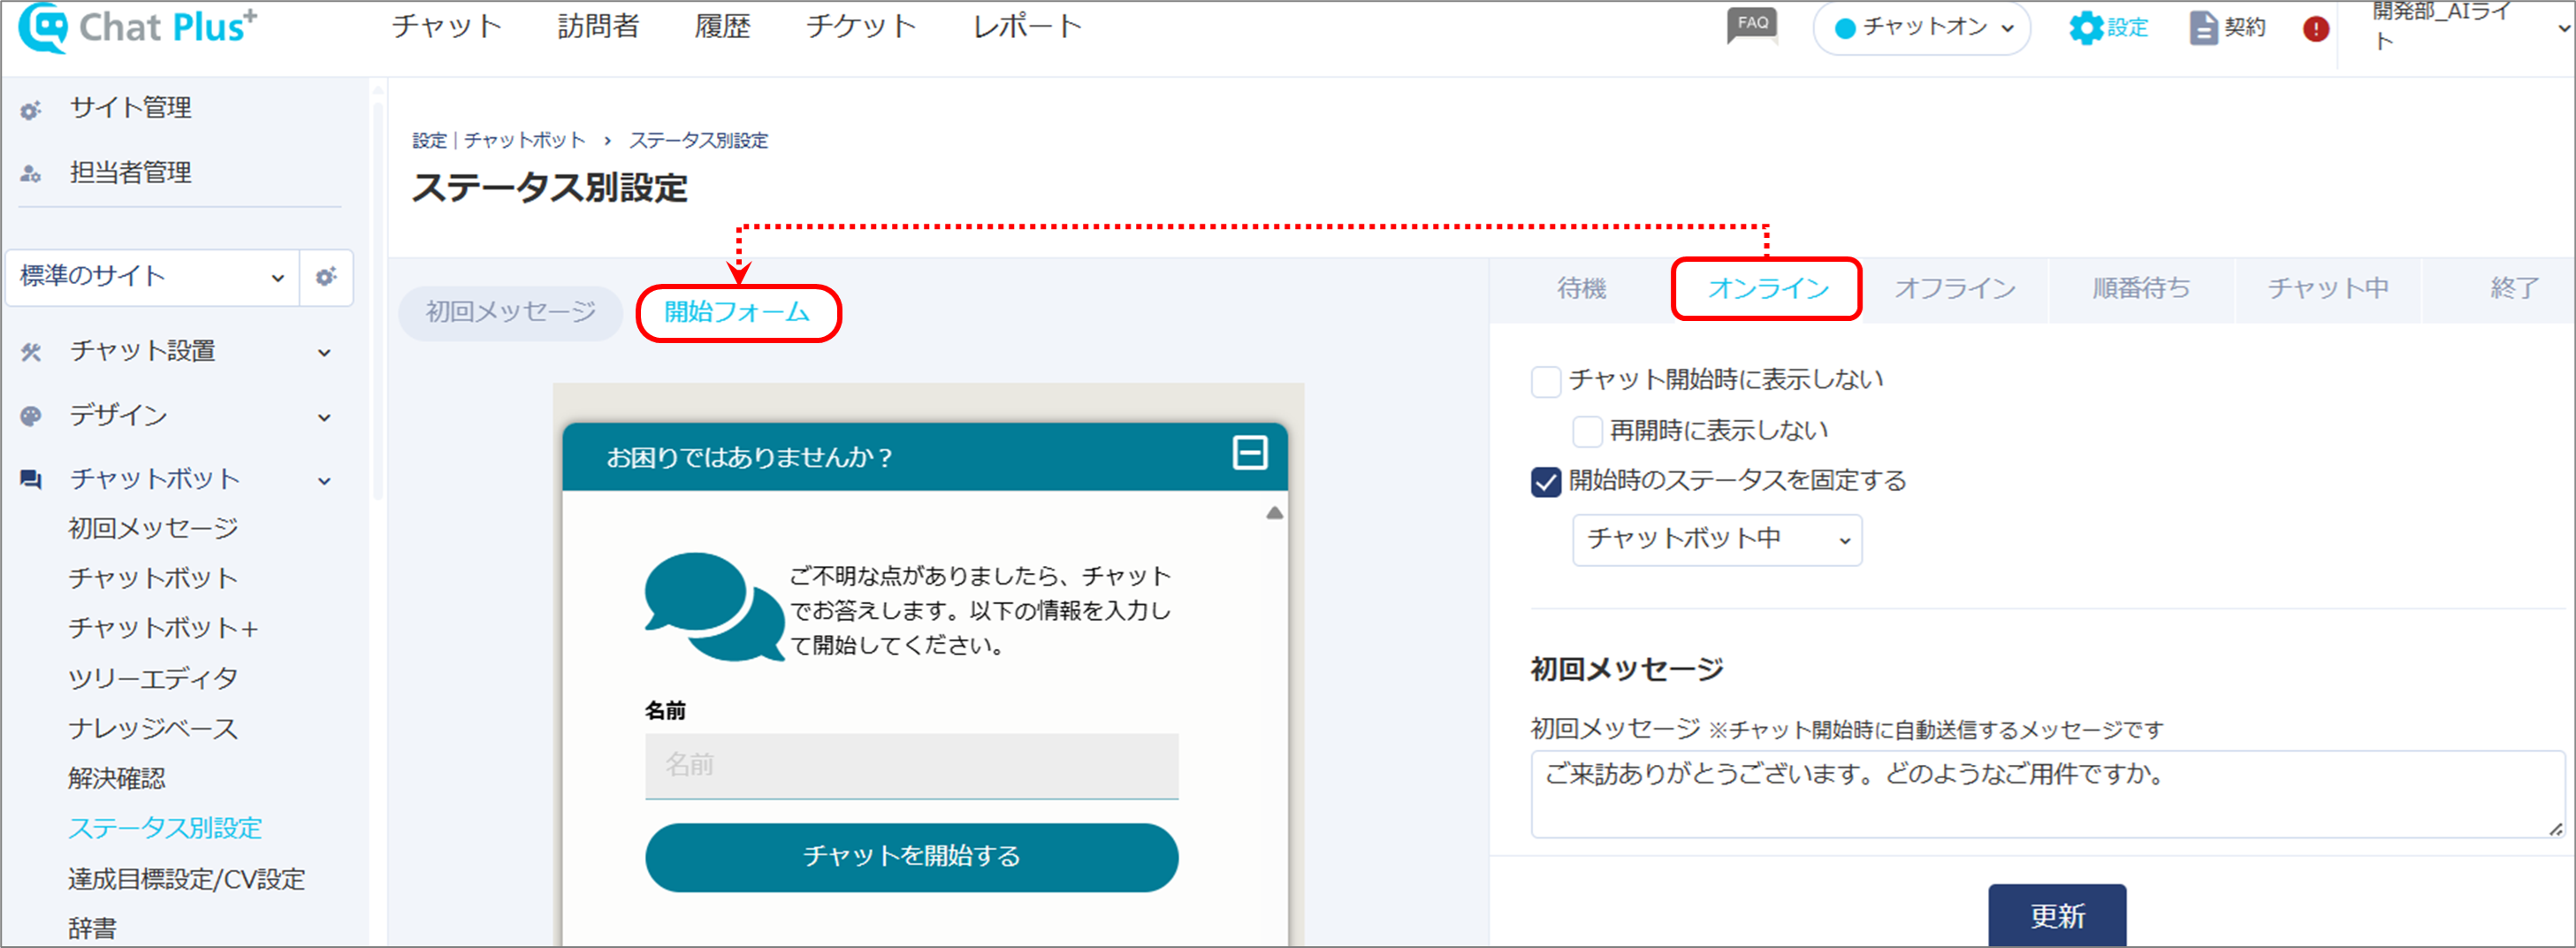Open the contract document icon
This screenshot has width=2576, height=948.
click(2203, 28)
